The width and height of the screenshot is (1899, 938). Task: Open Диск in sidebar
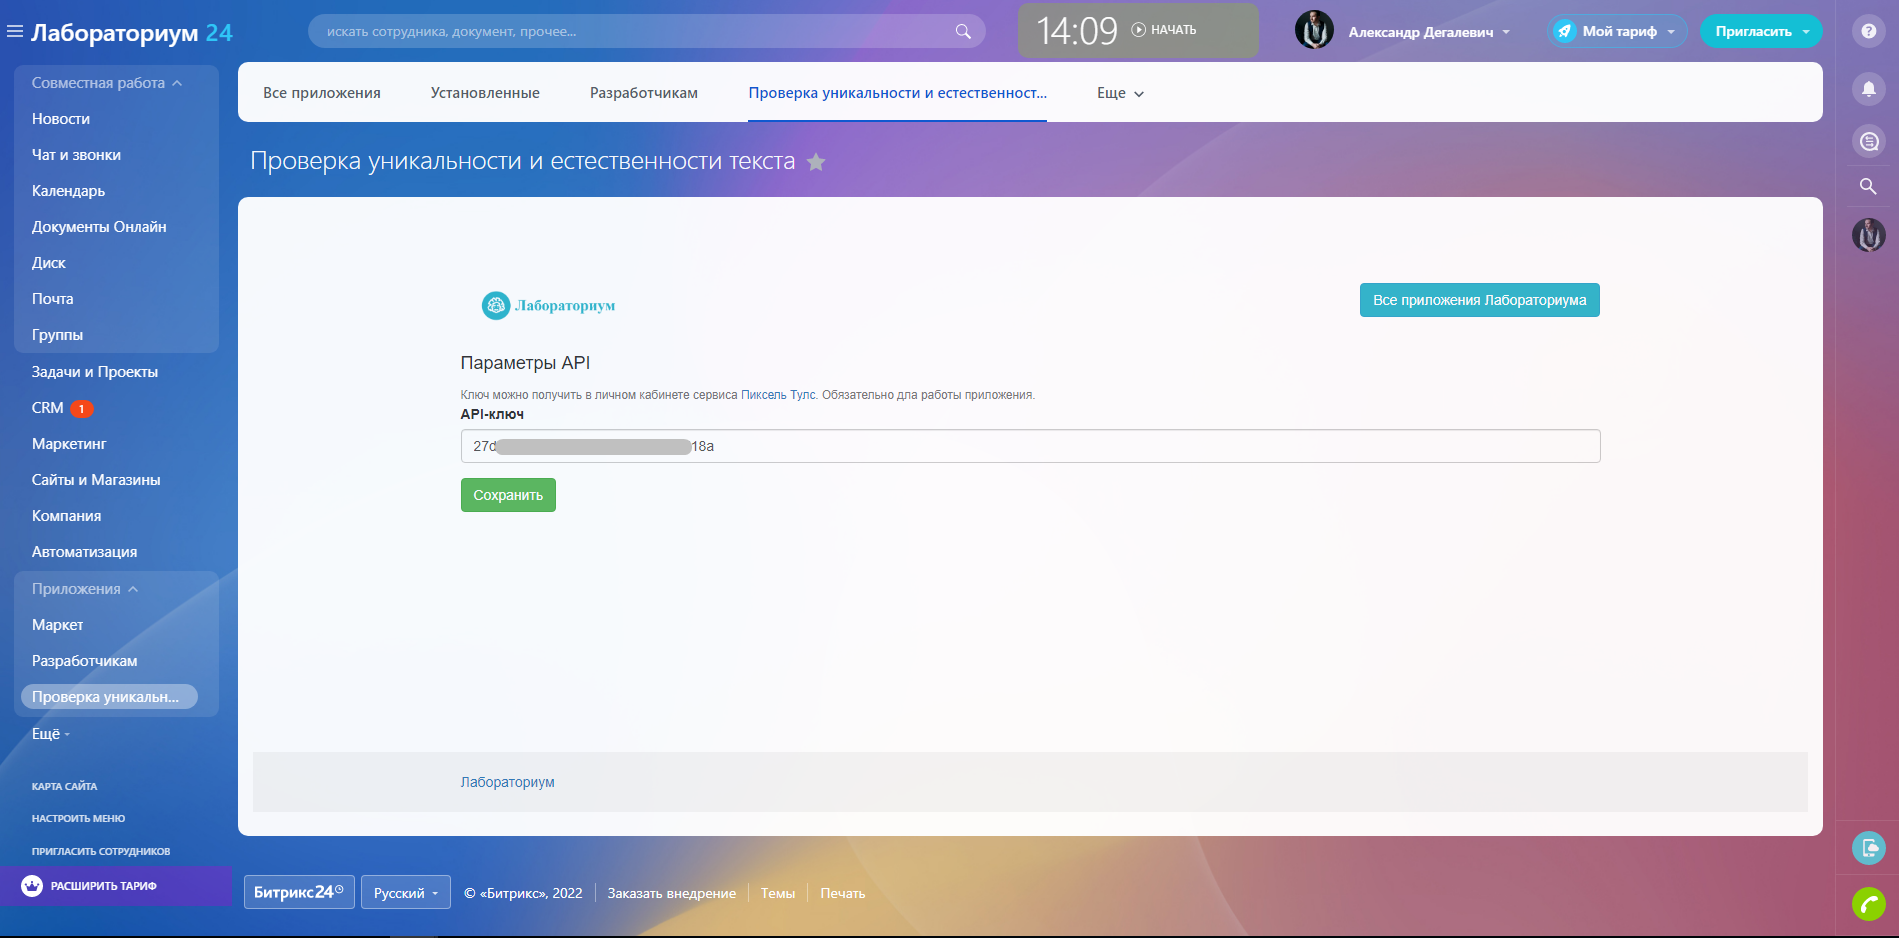tap(49, 263)
